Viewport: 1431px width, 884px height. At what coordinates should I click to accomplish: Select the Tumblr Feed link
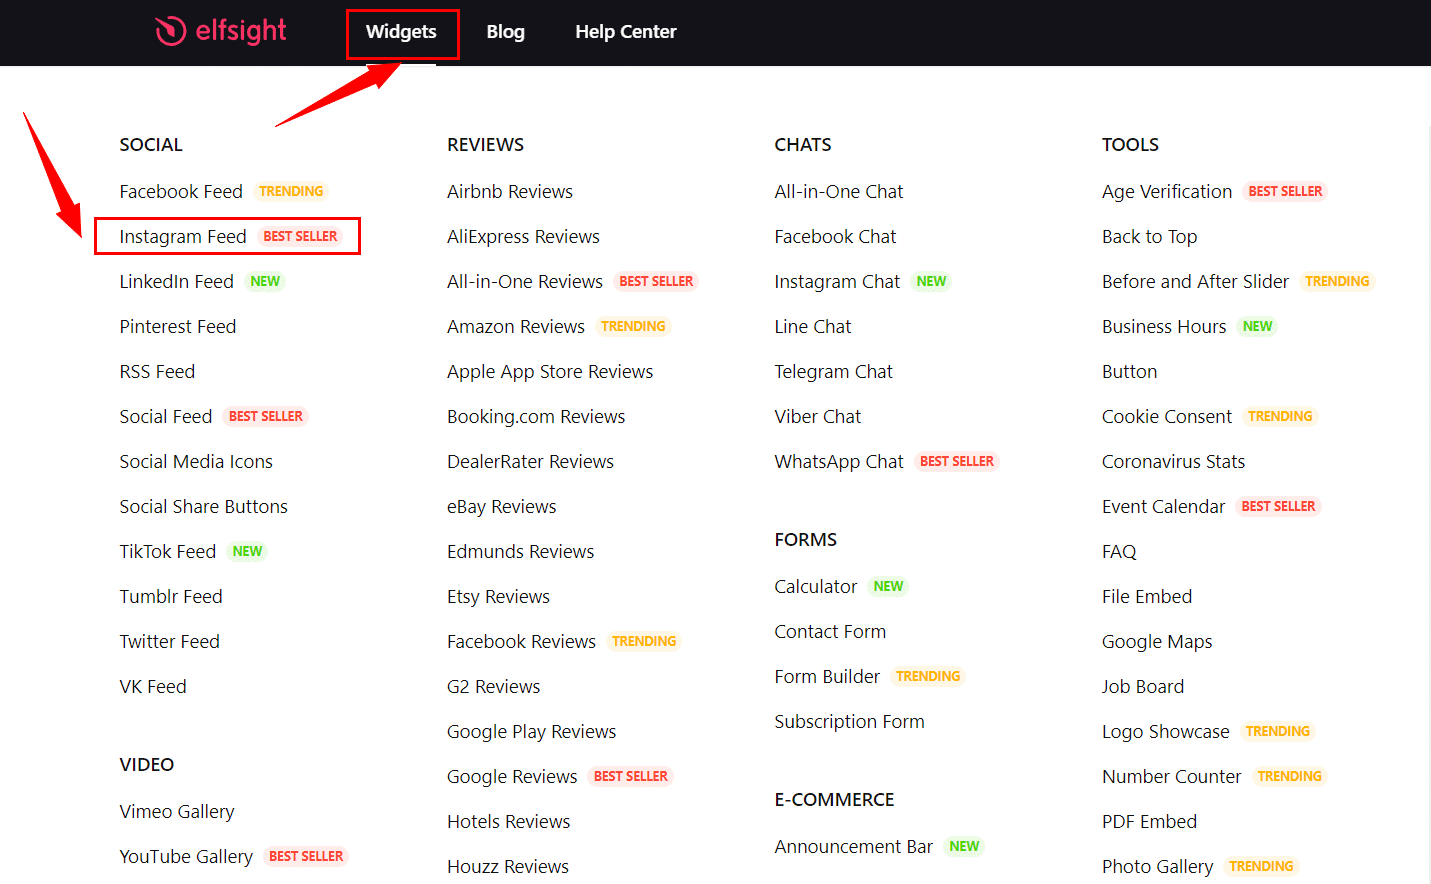point(171,596)
